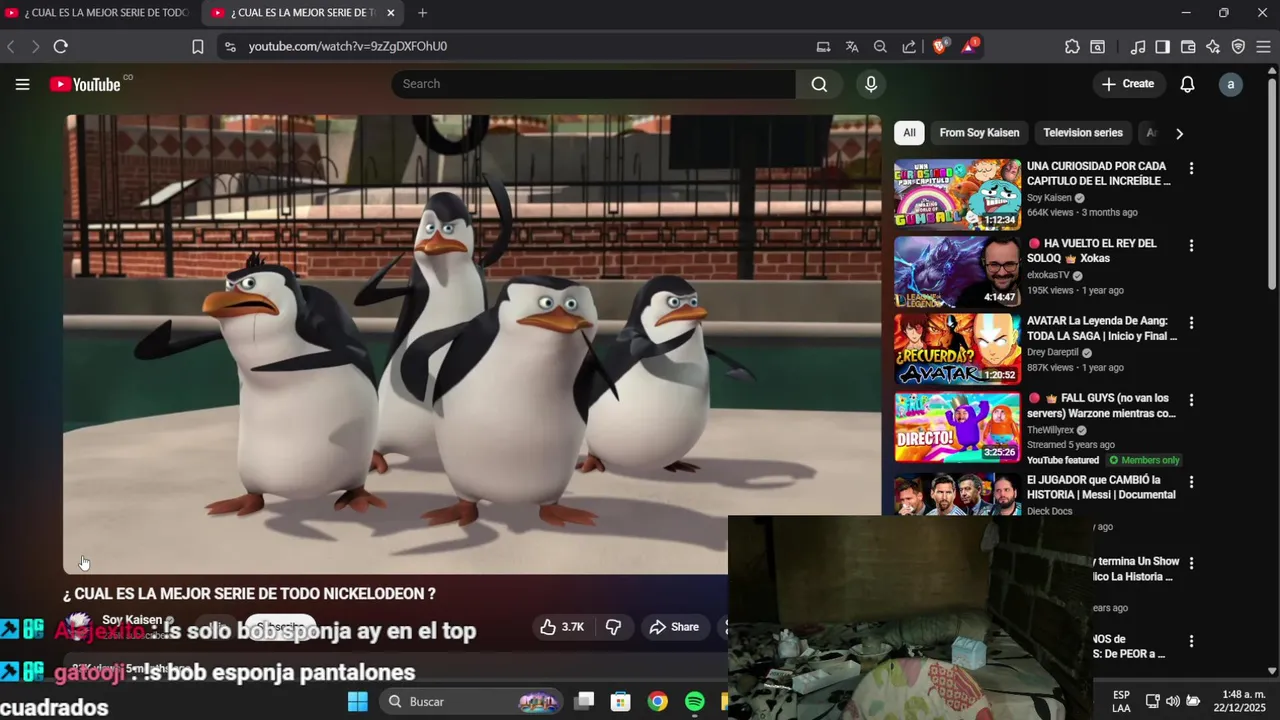
Task: Click the zoom-out magnifier in address bar
Action: point(880,46)
